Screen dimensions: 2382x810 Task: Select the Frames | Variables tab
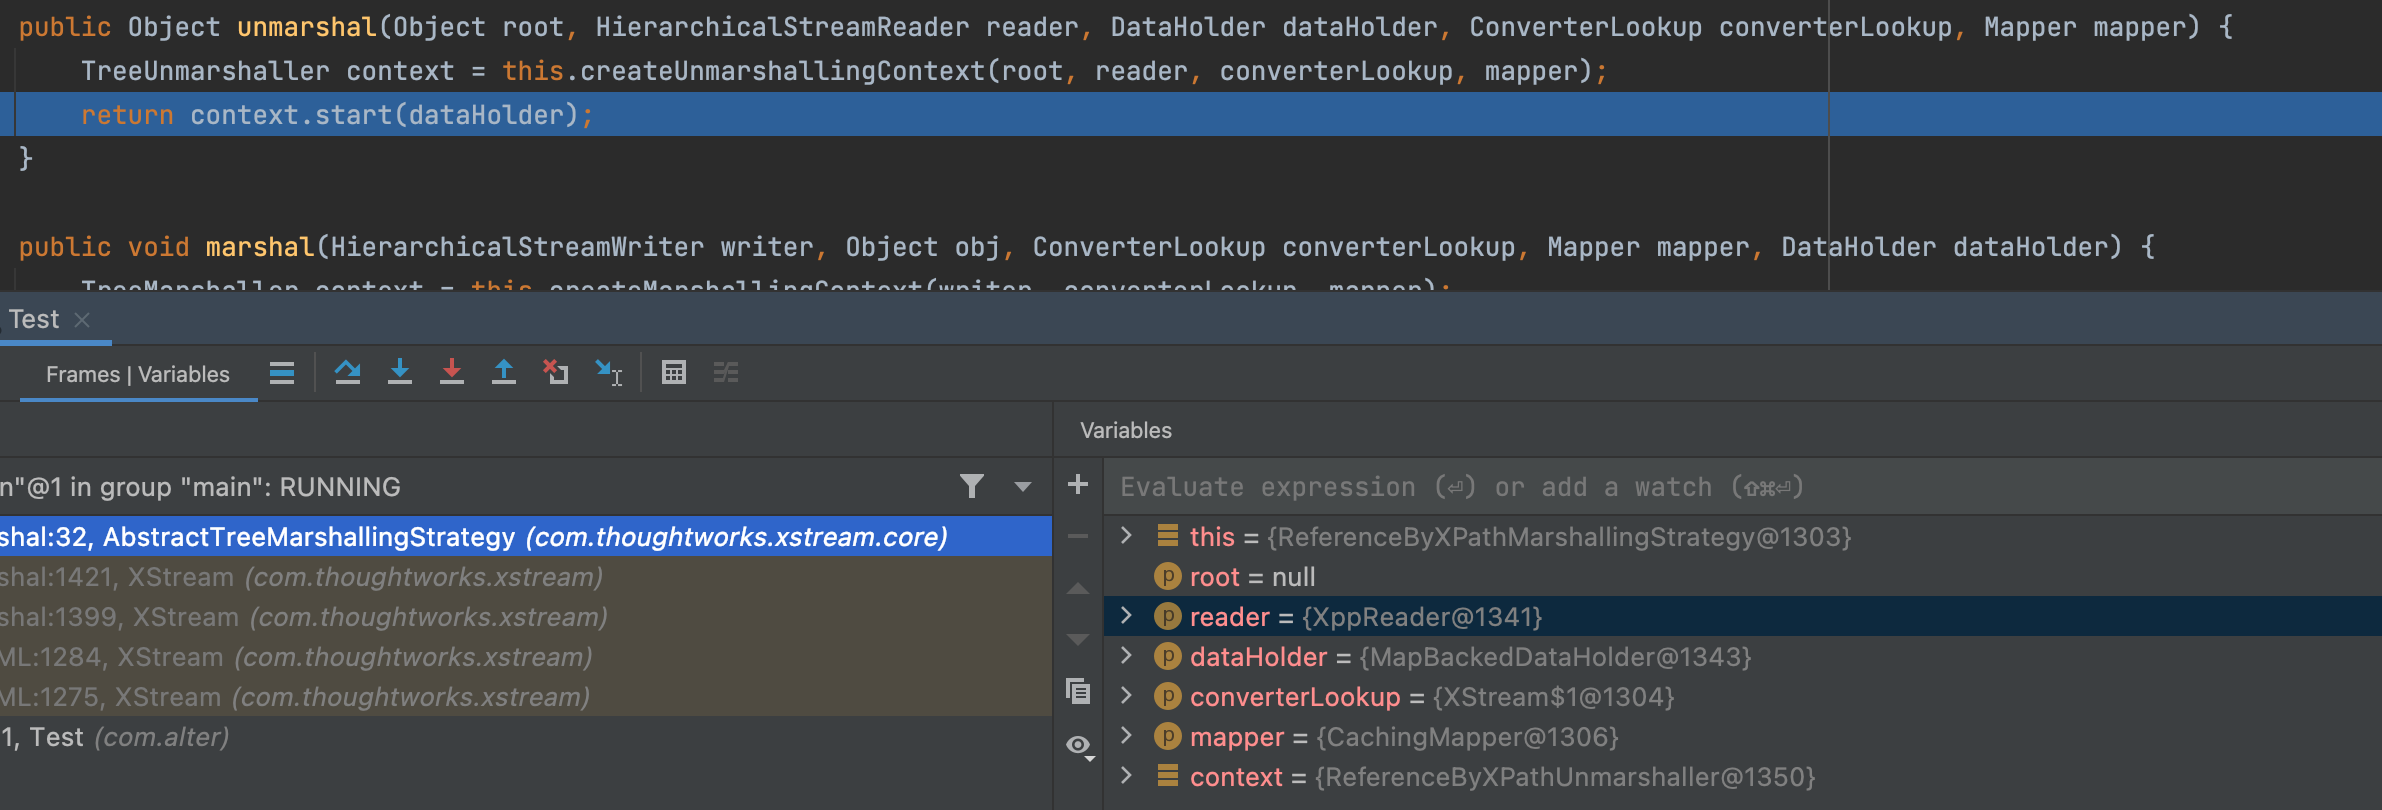pos(138,375)
